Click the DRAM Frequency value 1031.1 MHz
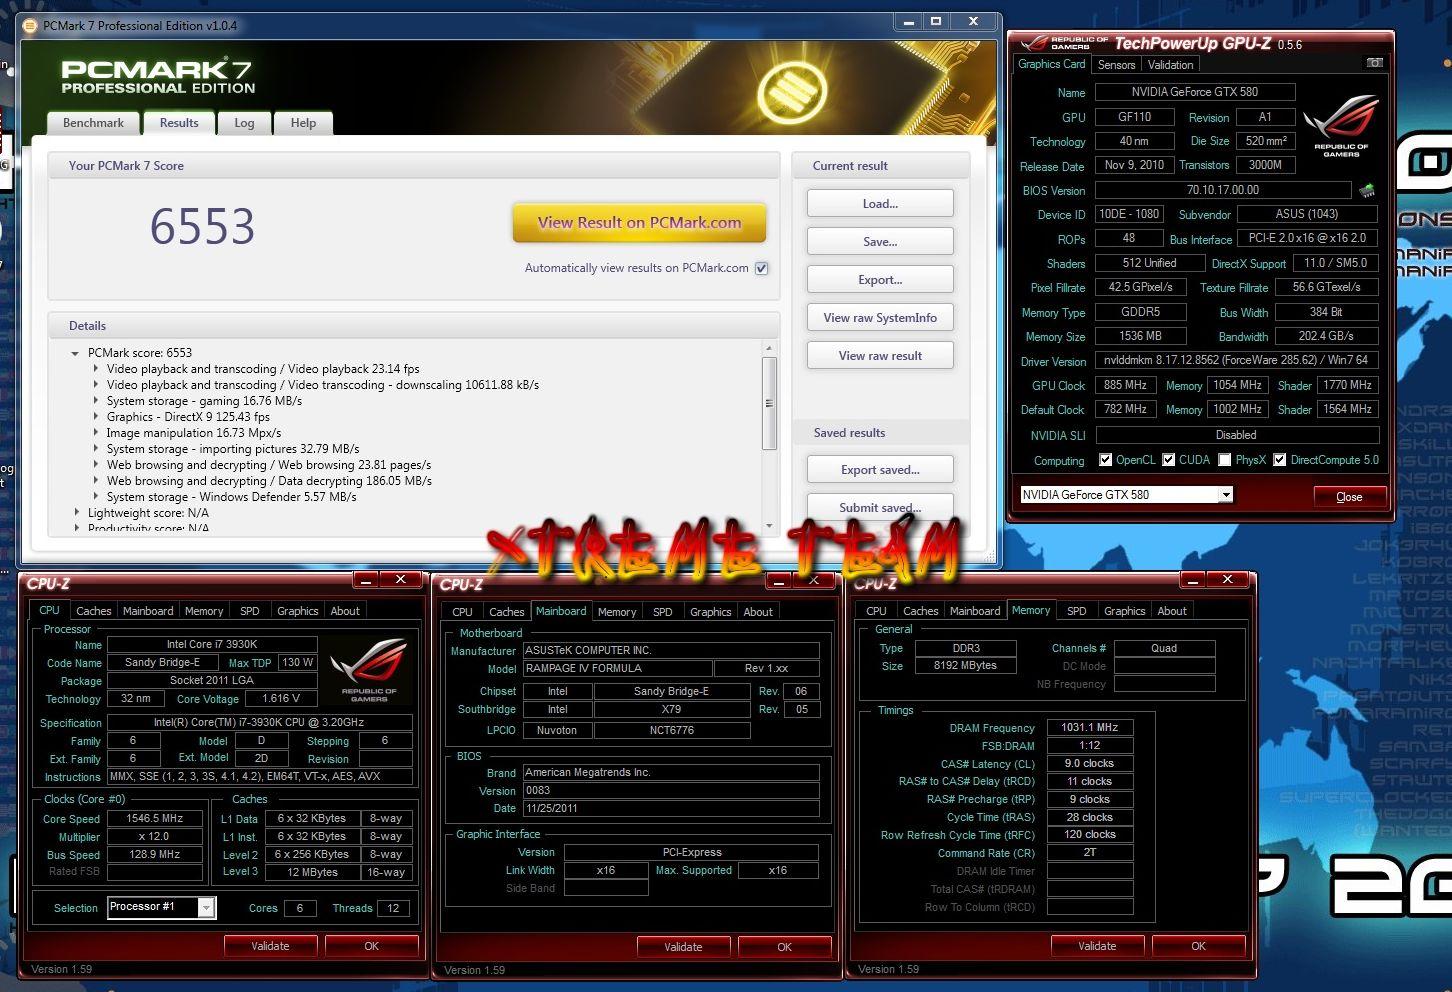 point(1090,727)
